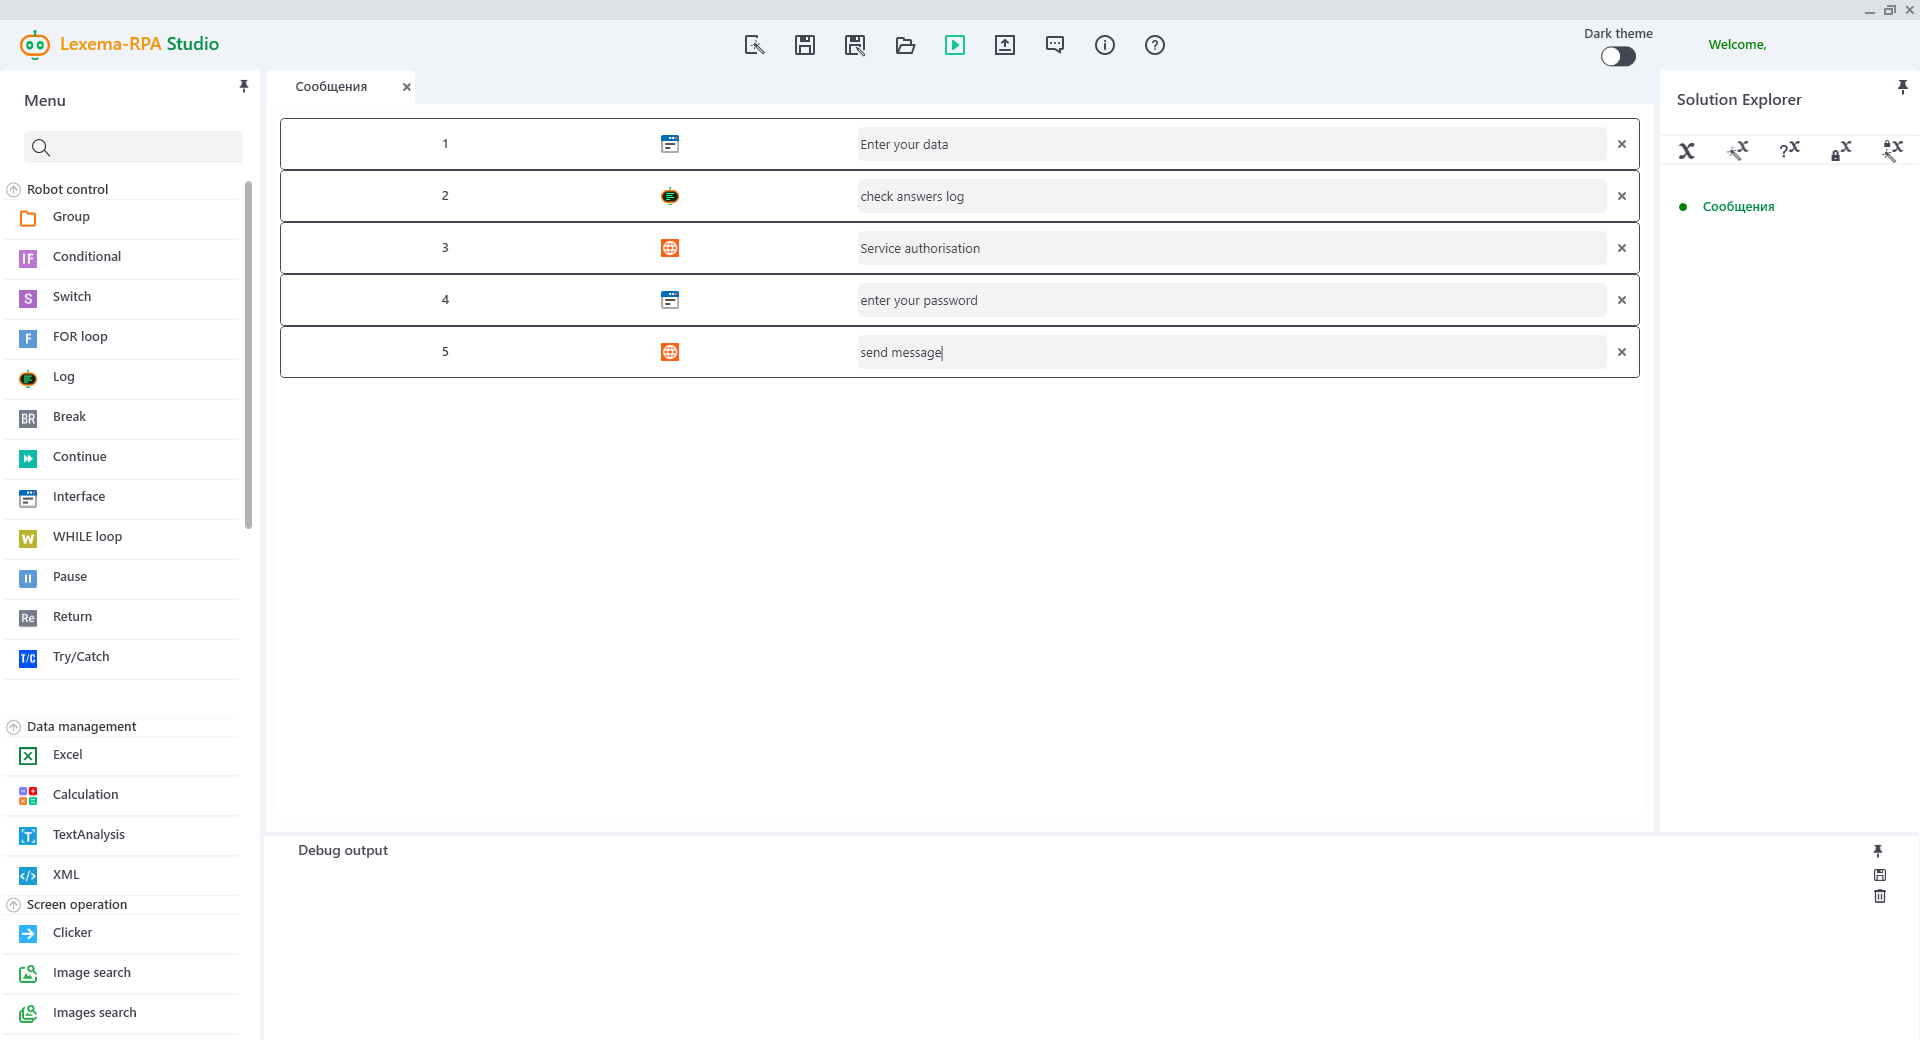Viewport: 1920px width, 1040px height.
Task: Click the trash icon in Debug output
Action: pos(1880,897)
